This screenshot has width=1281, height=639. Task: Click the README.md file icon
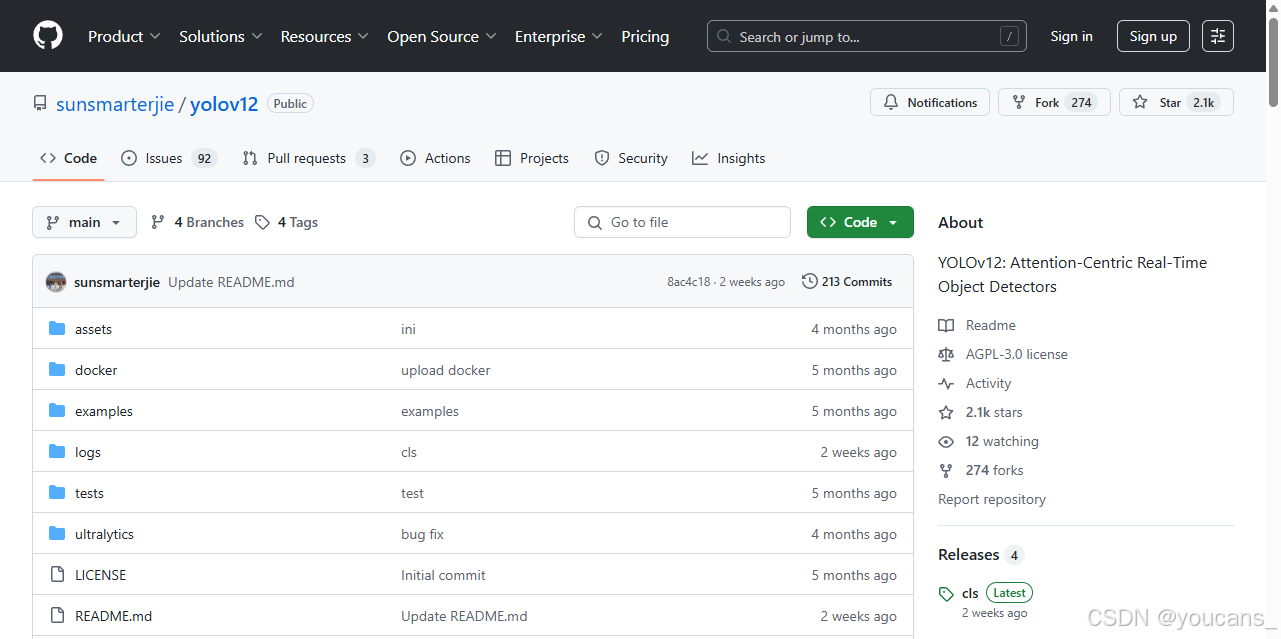[x=57, y=616]
